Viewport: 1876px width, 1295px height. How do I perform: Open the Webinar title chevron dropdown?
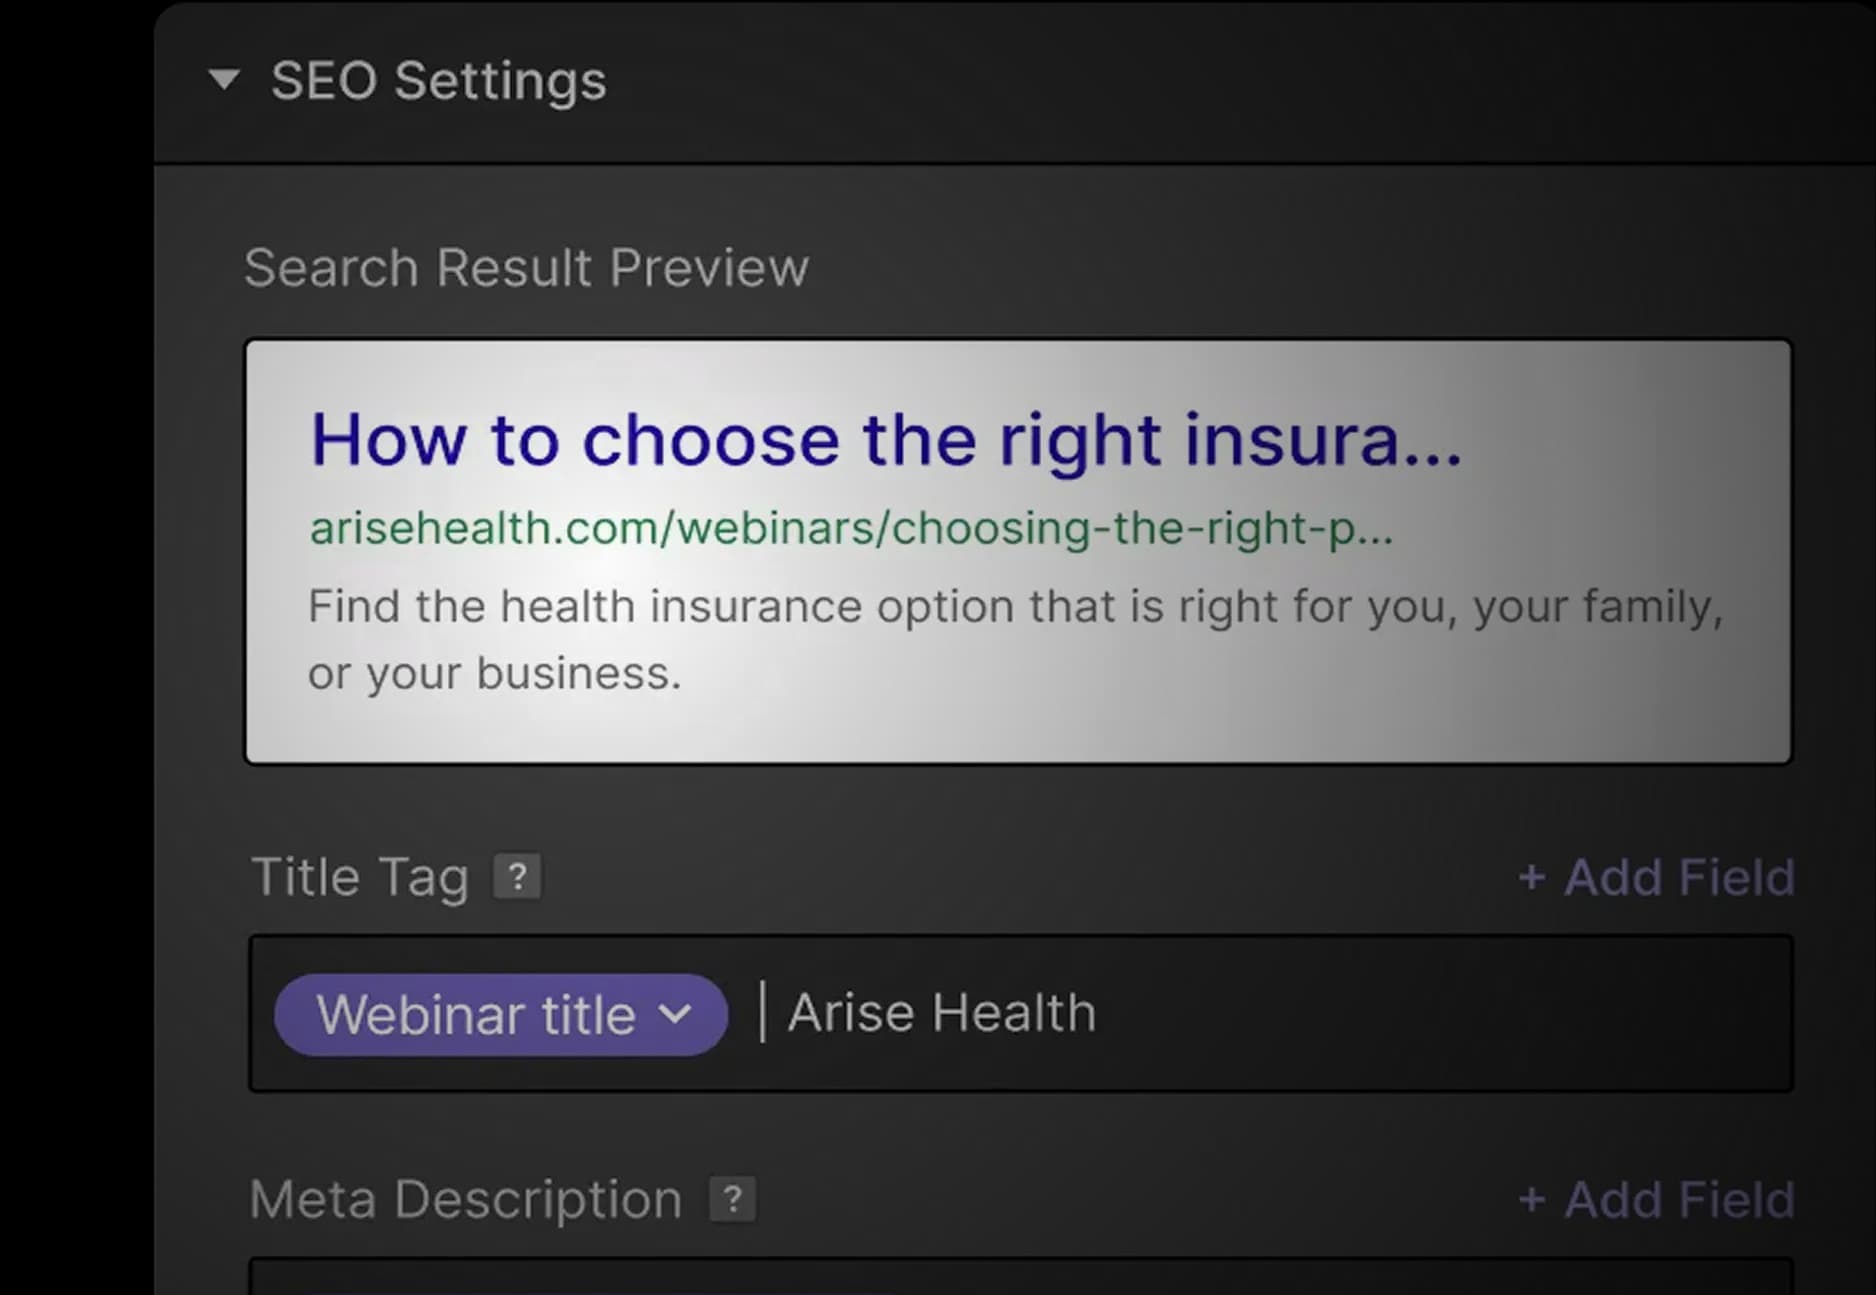(x=676, y=1014)
